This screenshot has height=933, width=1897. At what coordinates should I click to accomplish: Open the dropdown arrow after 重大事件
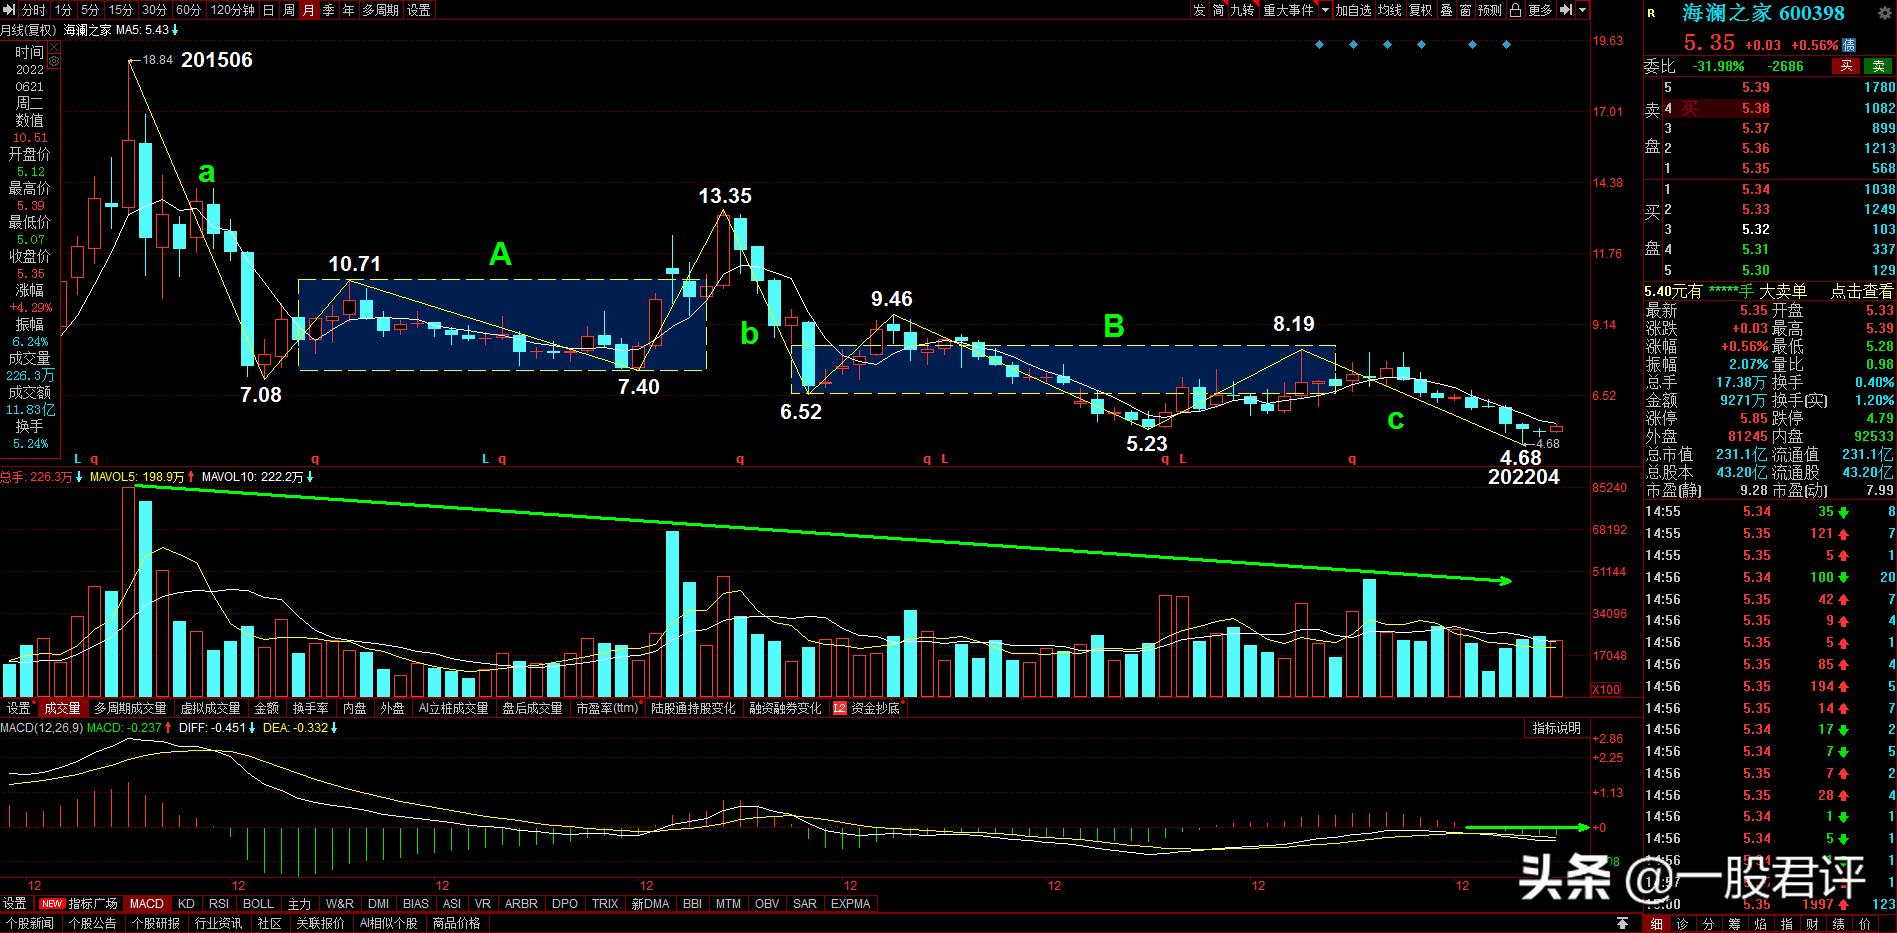coord(1325,10)
